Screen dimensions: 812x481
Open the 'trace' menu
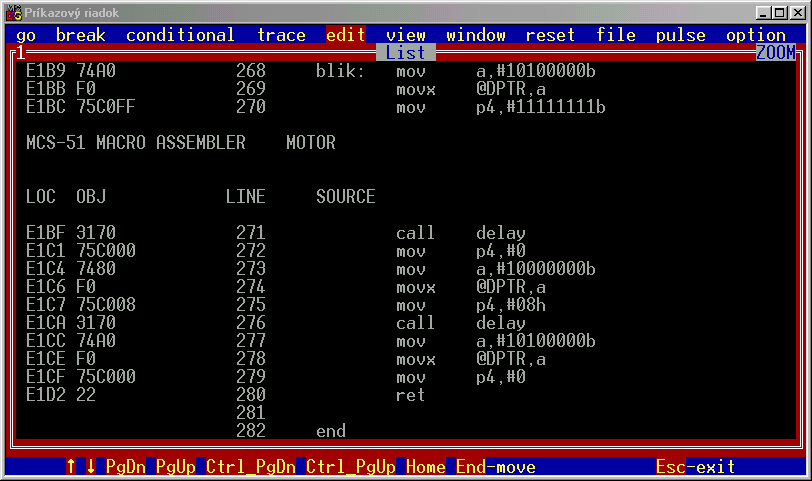point(281,35)
